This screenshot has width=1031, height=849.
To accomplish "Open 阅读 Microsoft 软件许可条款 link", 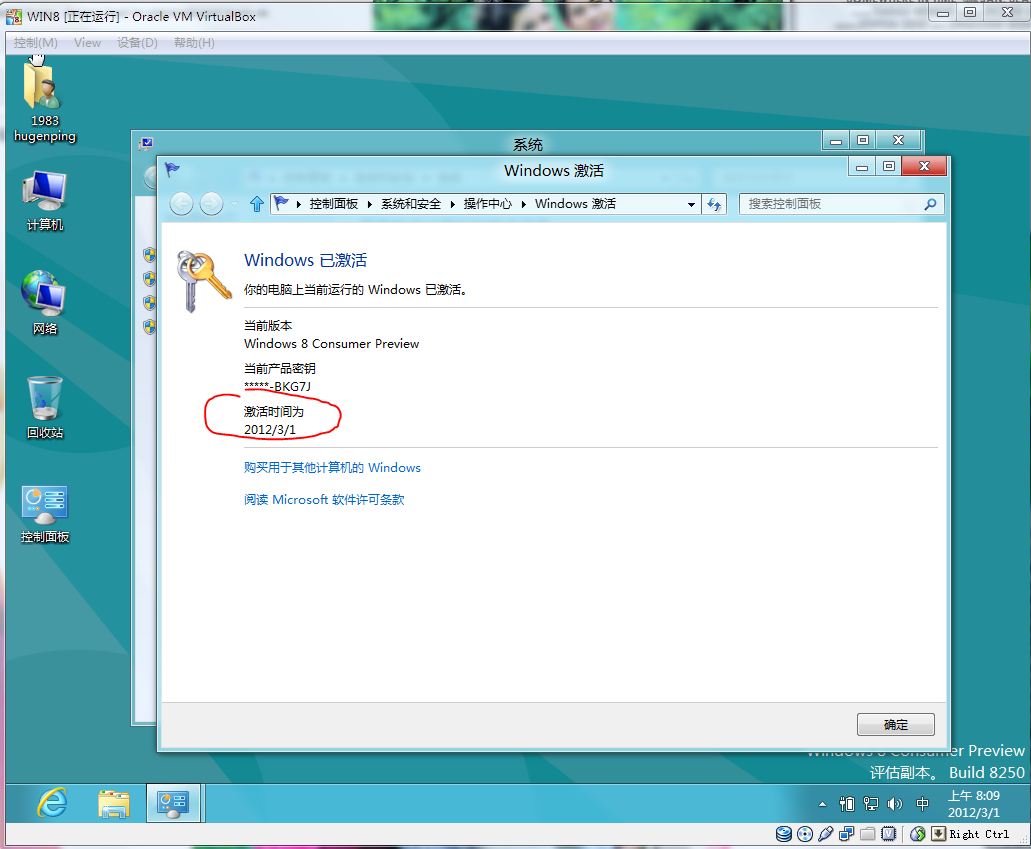I will click(324, 500).
